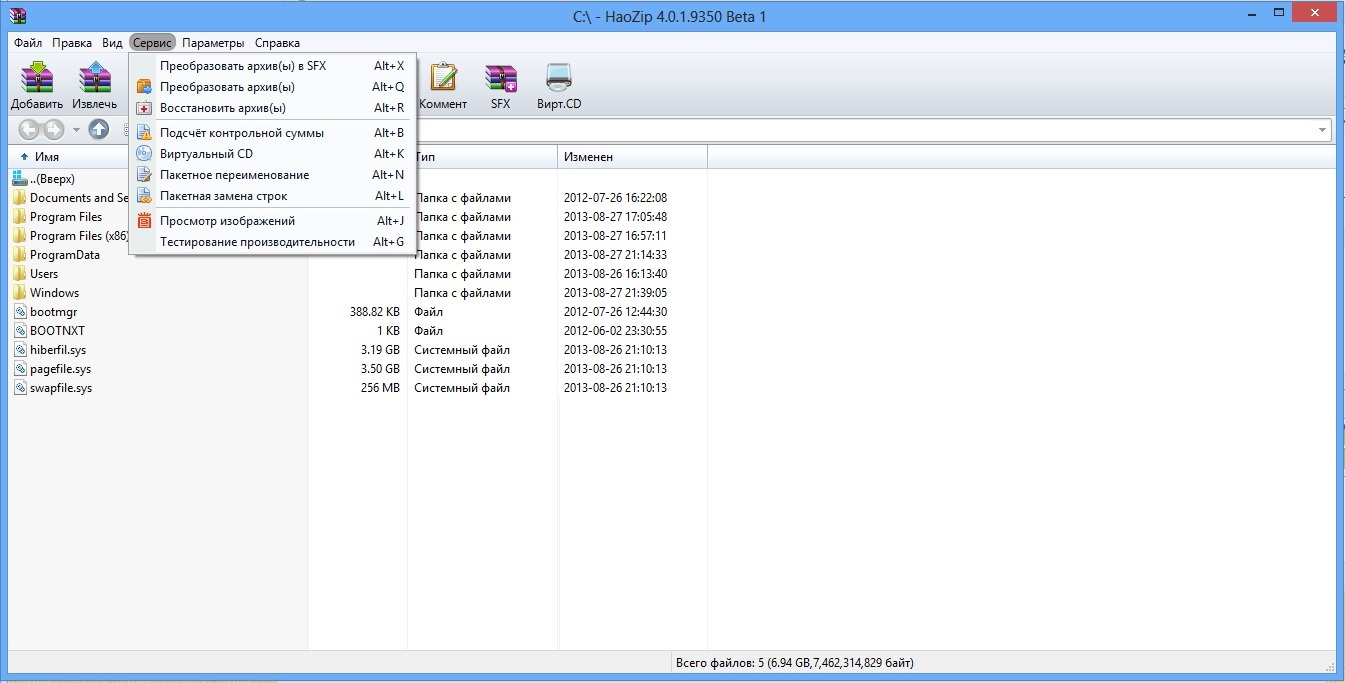The height and width of the screenshot is (683, 1345).
Task: Go forward with the right arrow button
Action: coord(53,129)
